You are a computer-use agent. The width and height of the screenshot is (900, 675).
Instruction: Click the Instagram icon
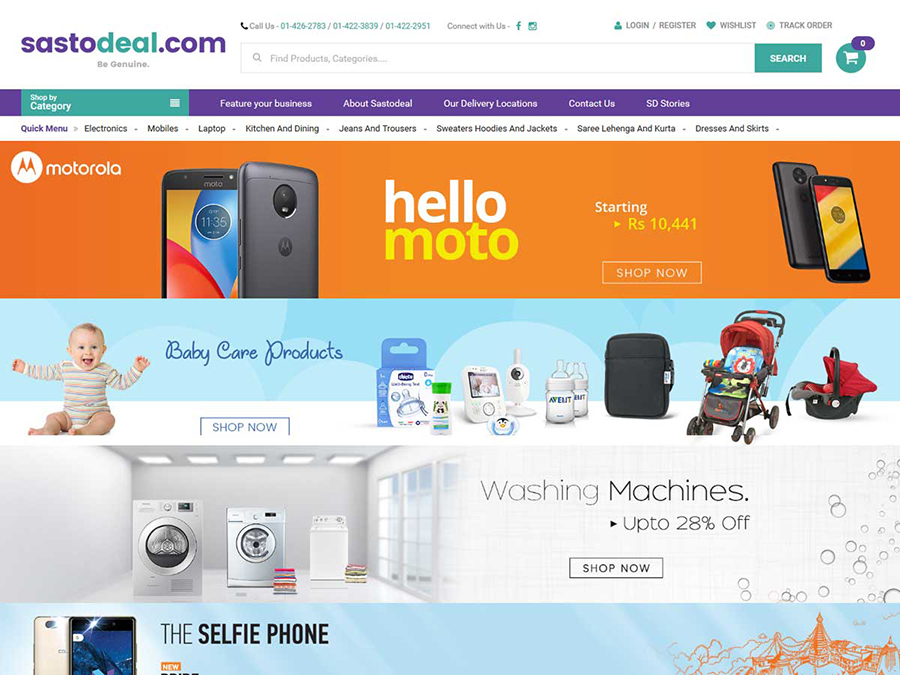pyautogui.click(x=533, y=26)
